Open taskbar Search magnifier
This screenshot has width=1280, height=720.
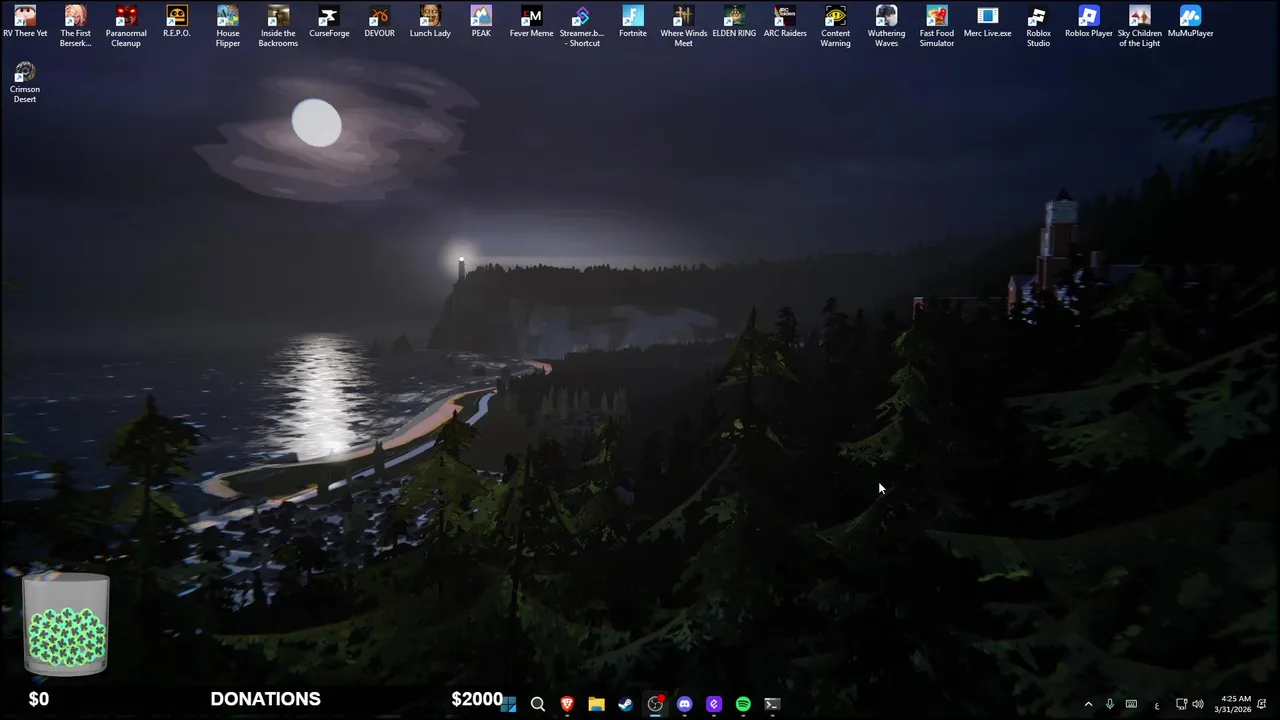[x=537, y=704]
